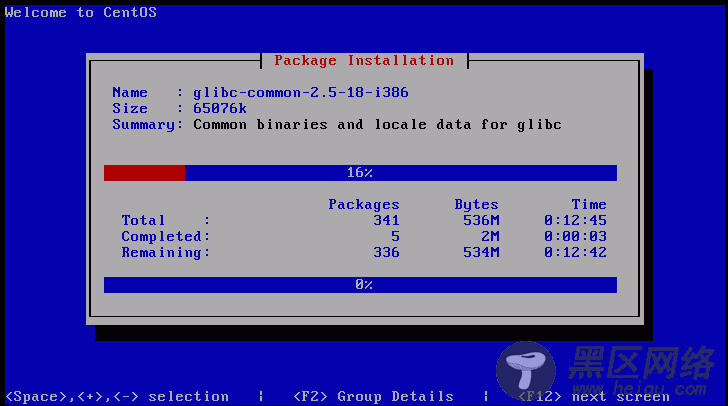
Task: Click the size value 65076k
Action: coord(220,108)
